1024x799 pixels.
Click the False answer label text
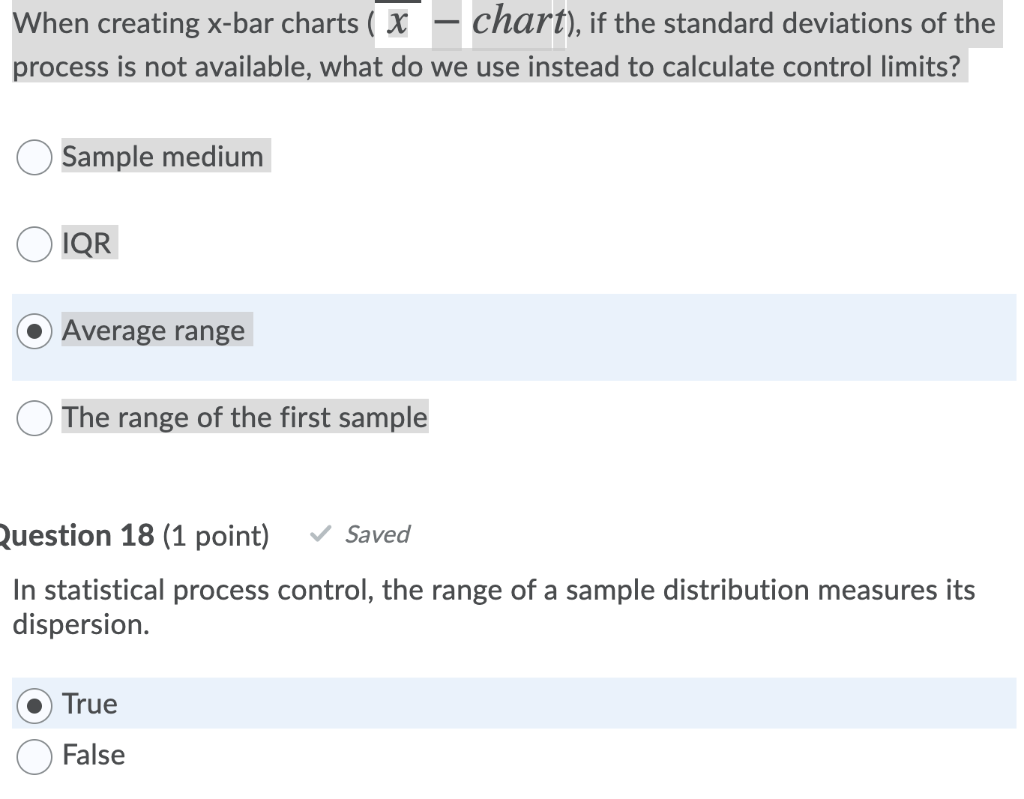(94, 755)
